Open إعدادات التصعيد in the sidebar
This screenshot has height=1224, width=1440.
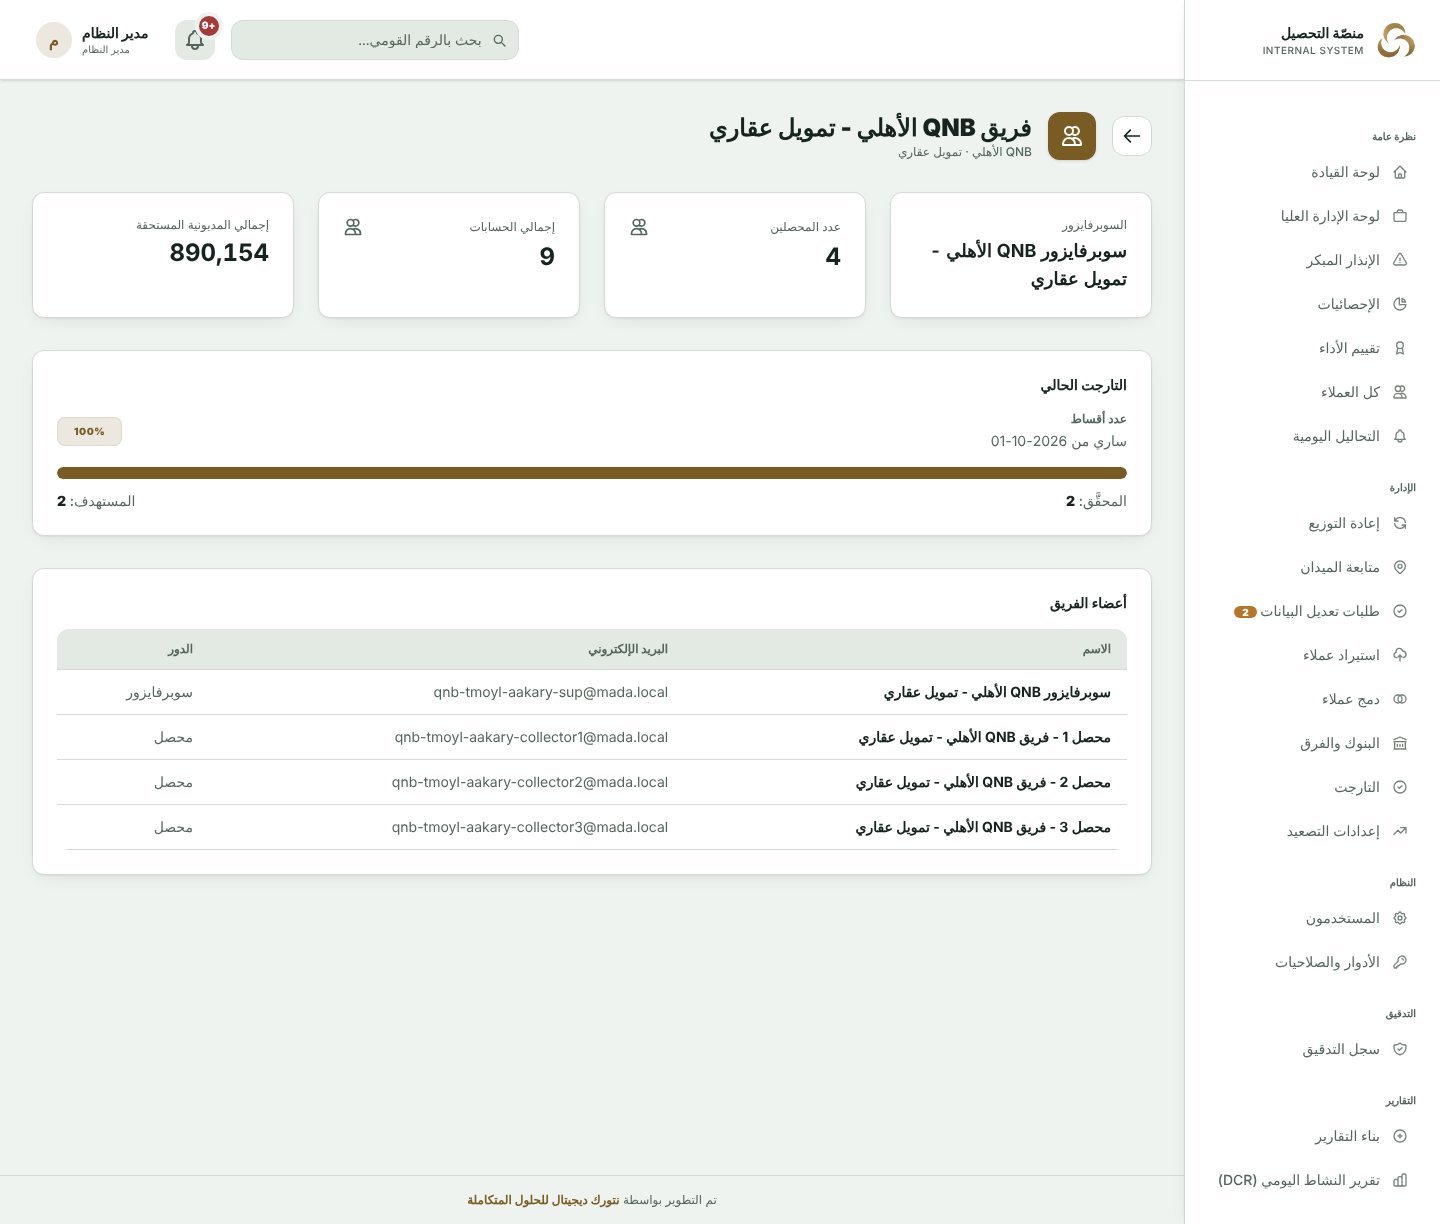click(x=1312, y=831)
